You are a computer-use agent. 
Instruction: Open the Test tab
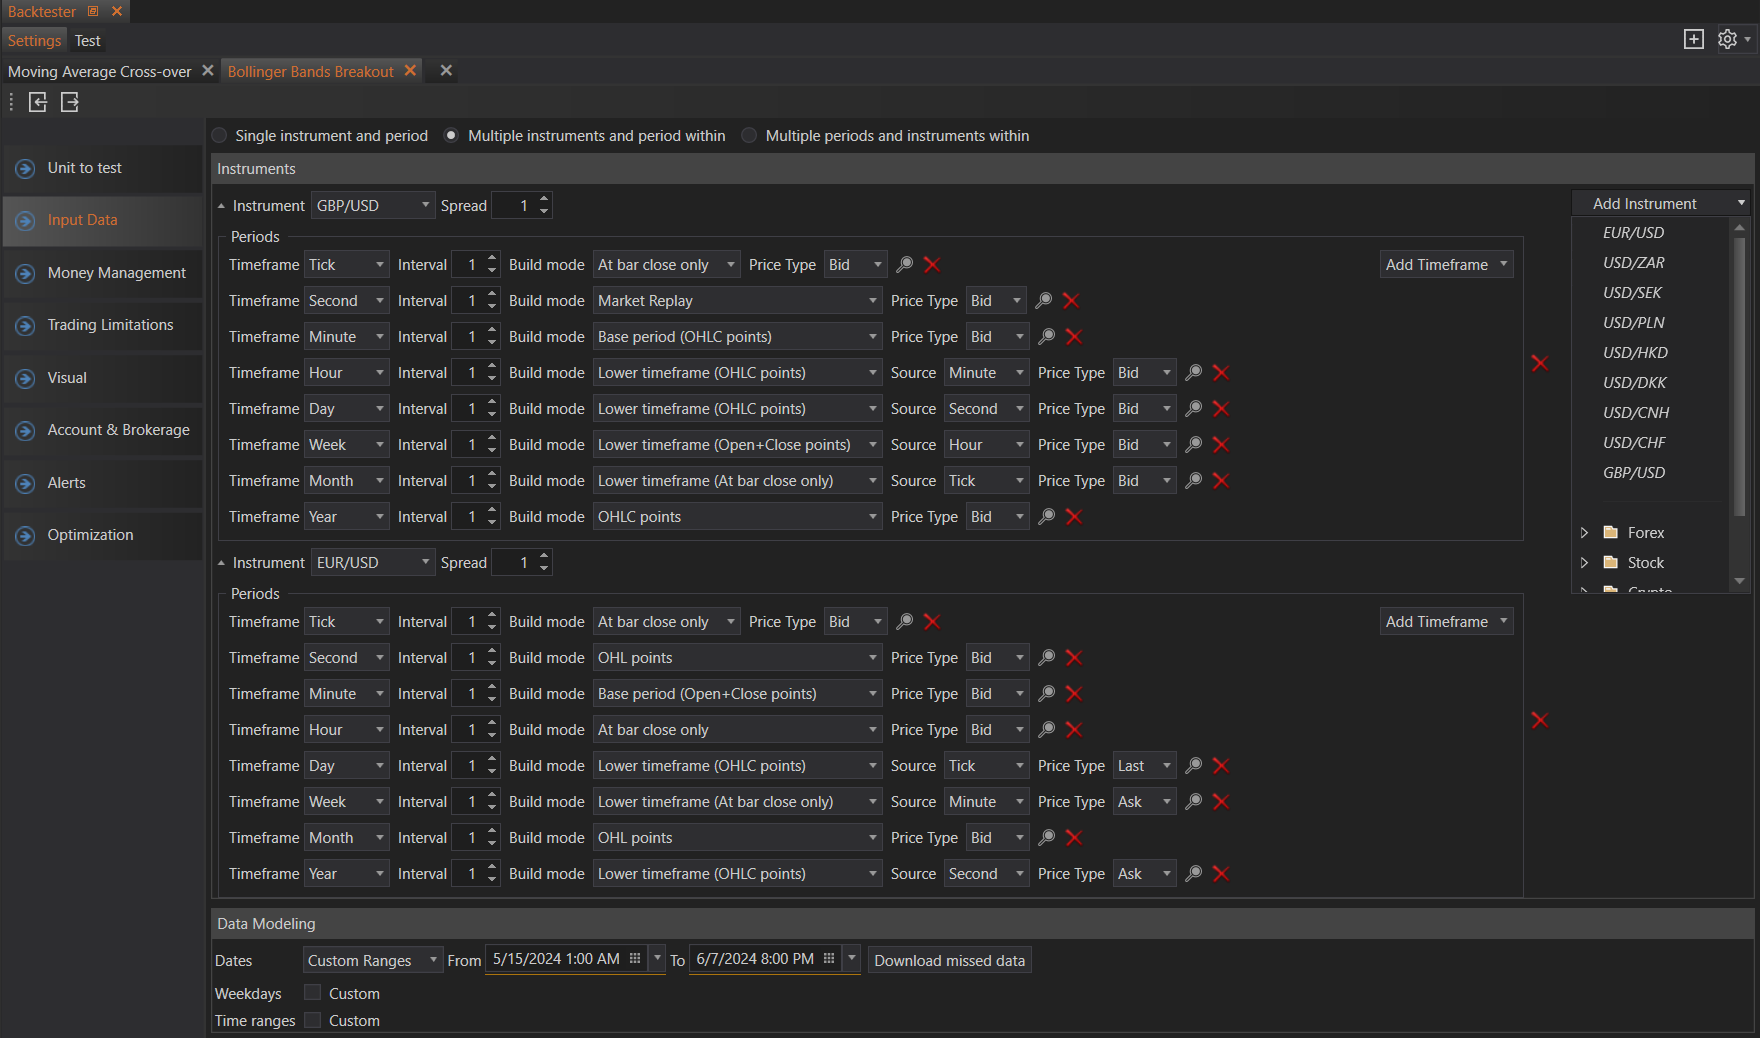click(x=88, y=41)
